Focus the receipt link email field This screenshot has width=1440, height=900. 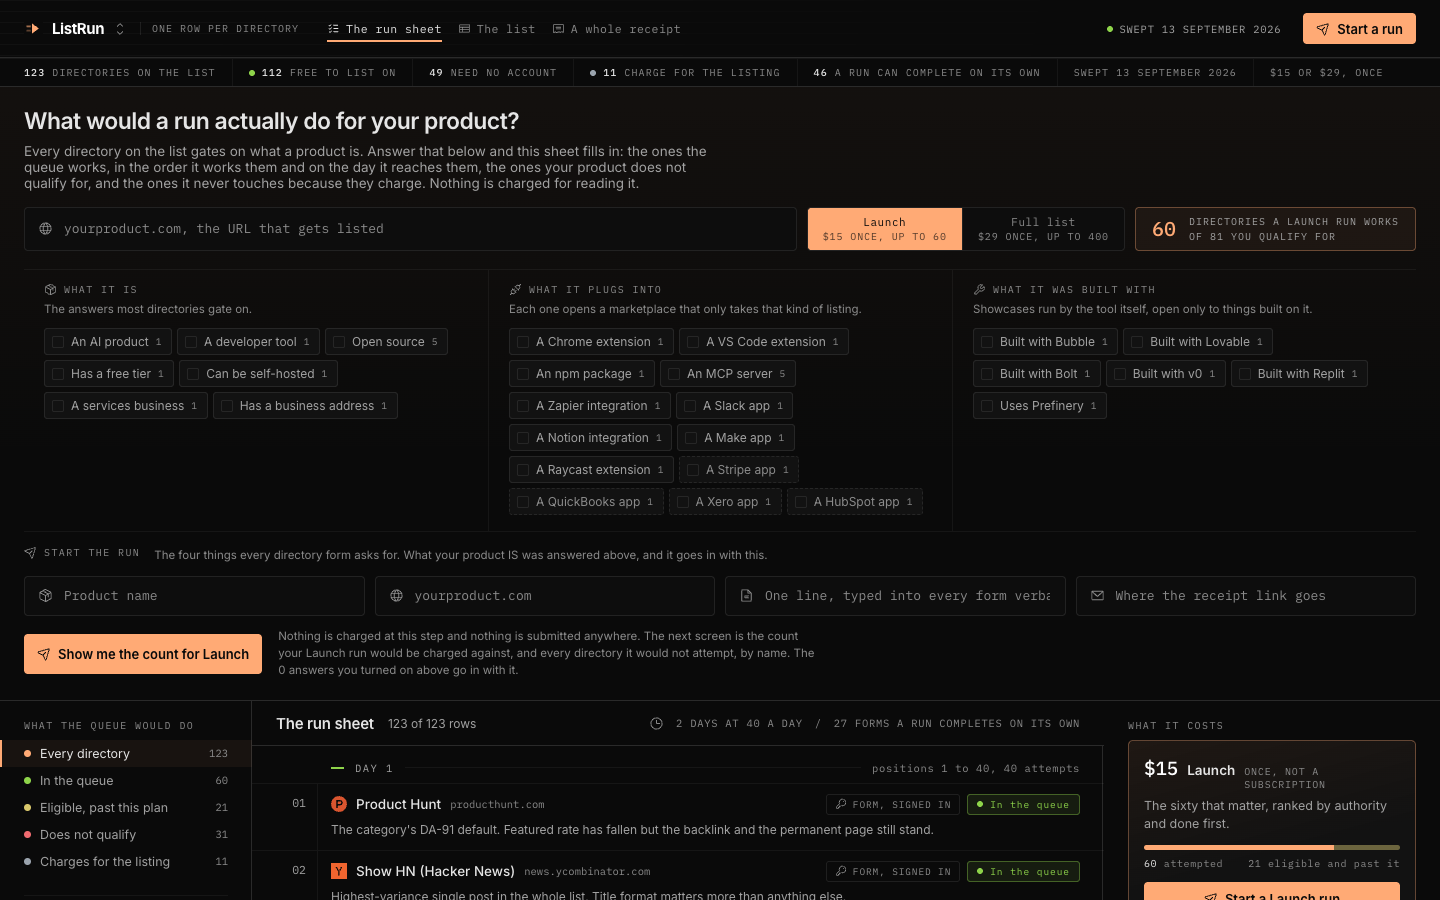pyautogui.click(x=1246, y=596)
